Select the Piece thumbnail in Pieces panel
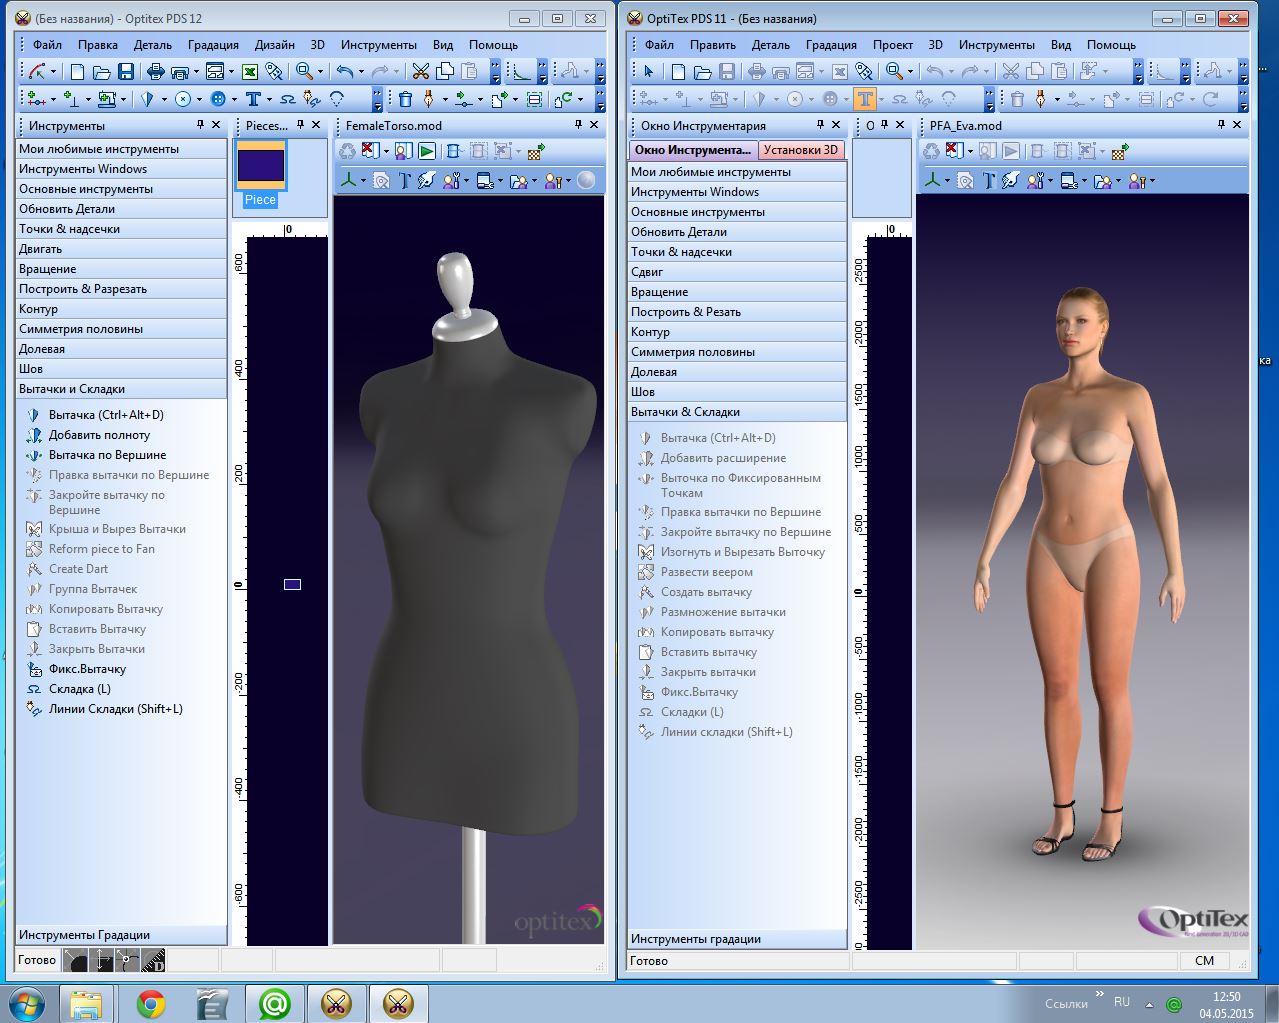The width and height of the screenshot is (1279, 1023). [x=261, y=166]
